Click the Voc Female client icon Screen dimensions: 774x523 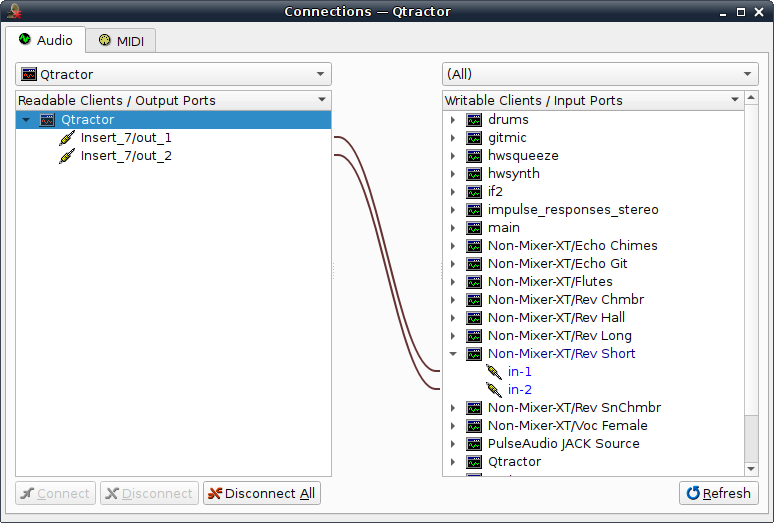[x=474, y=426]
